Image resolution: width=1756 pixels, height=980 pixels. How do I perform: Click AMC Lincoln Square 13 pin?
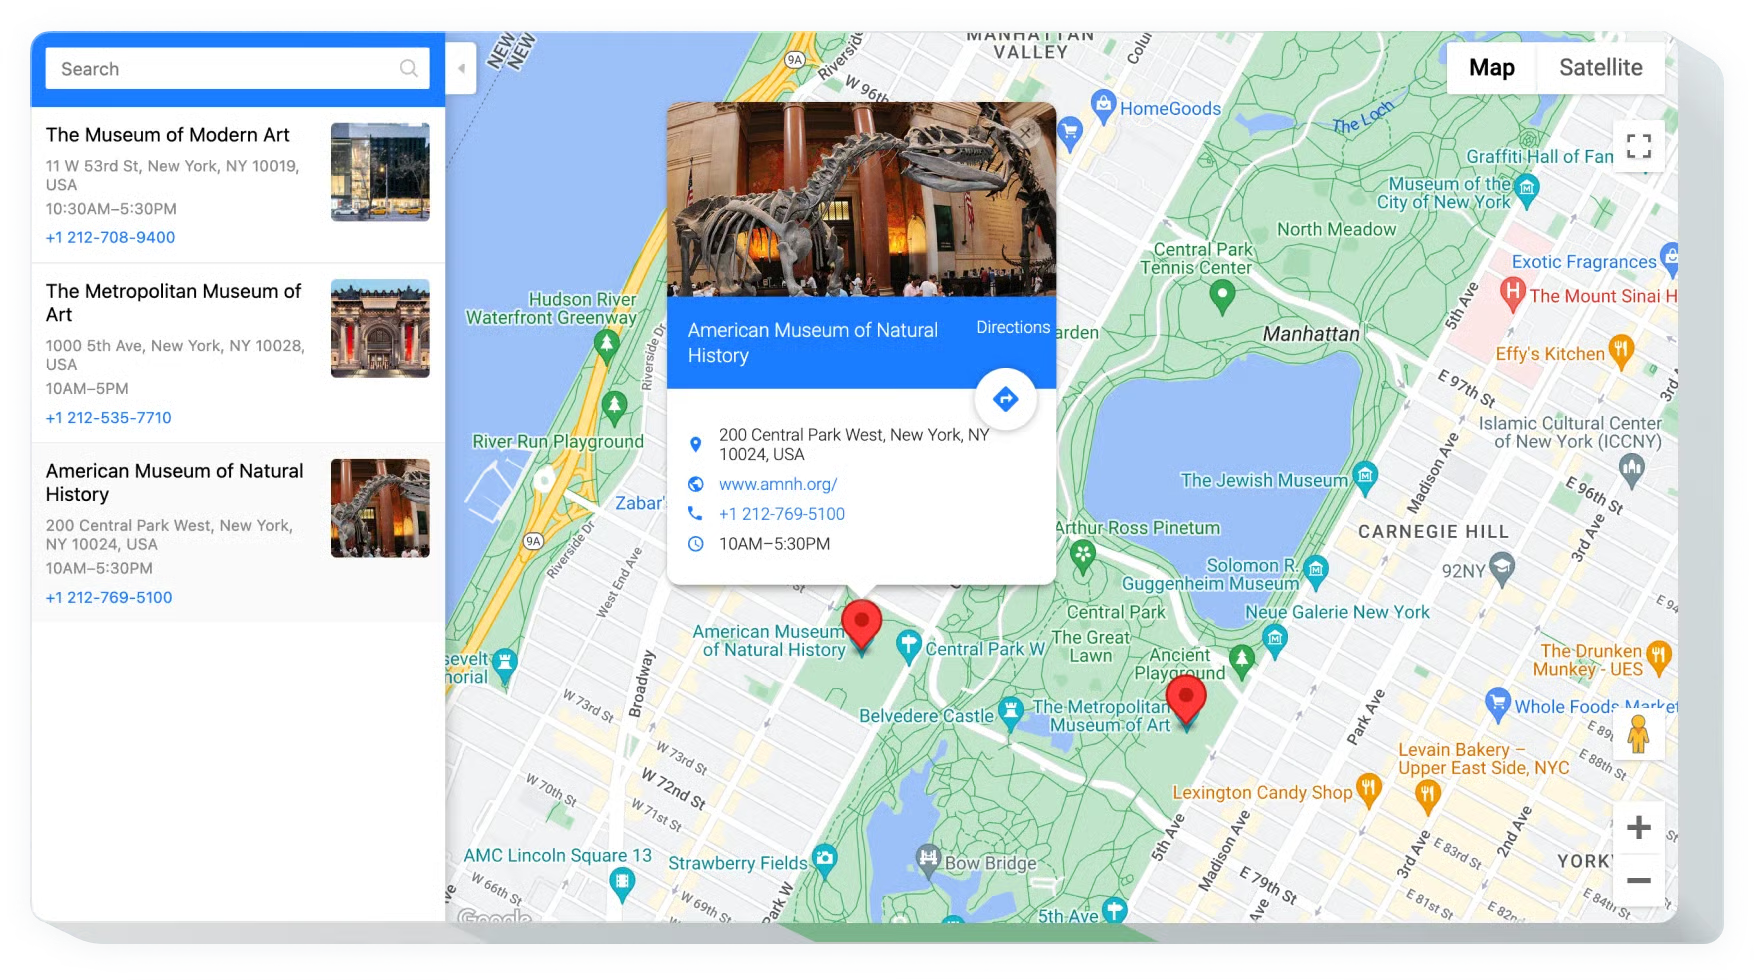pyautogui.click(x=622, y=884)
